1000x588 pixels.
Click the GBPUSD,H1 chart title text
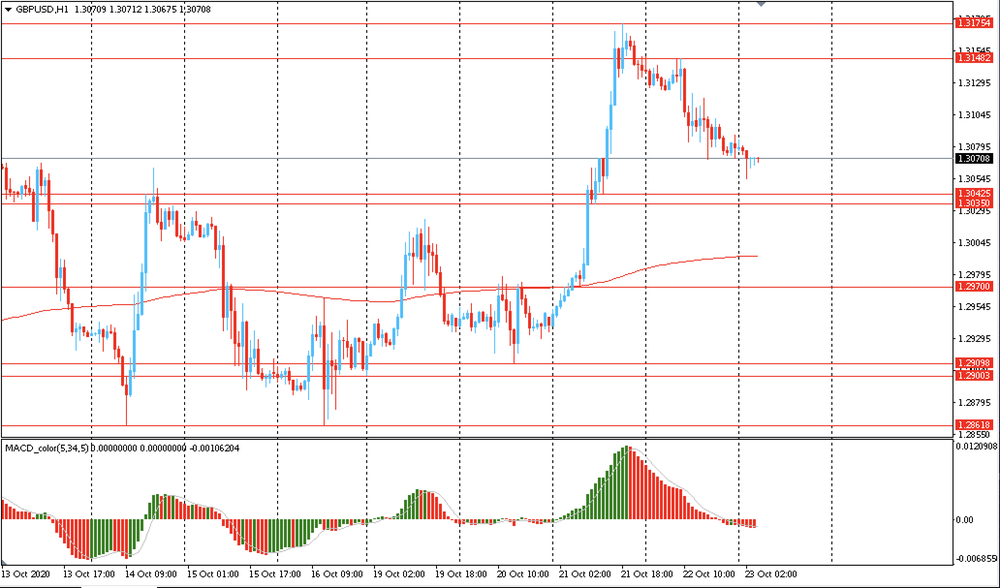click(41, 8)
